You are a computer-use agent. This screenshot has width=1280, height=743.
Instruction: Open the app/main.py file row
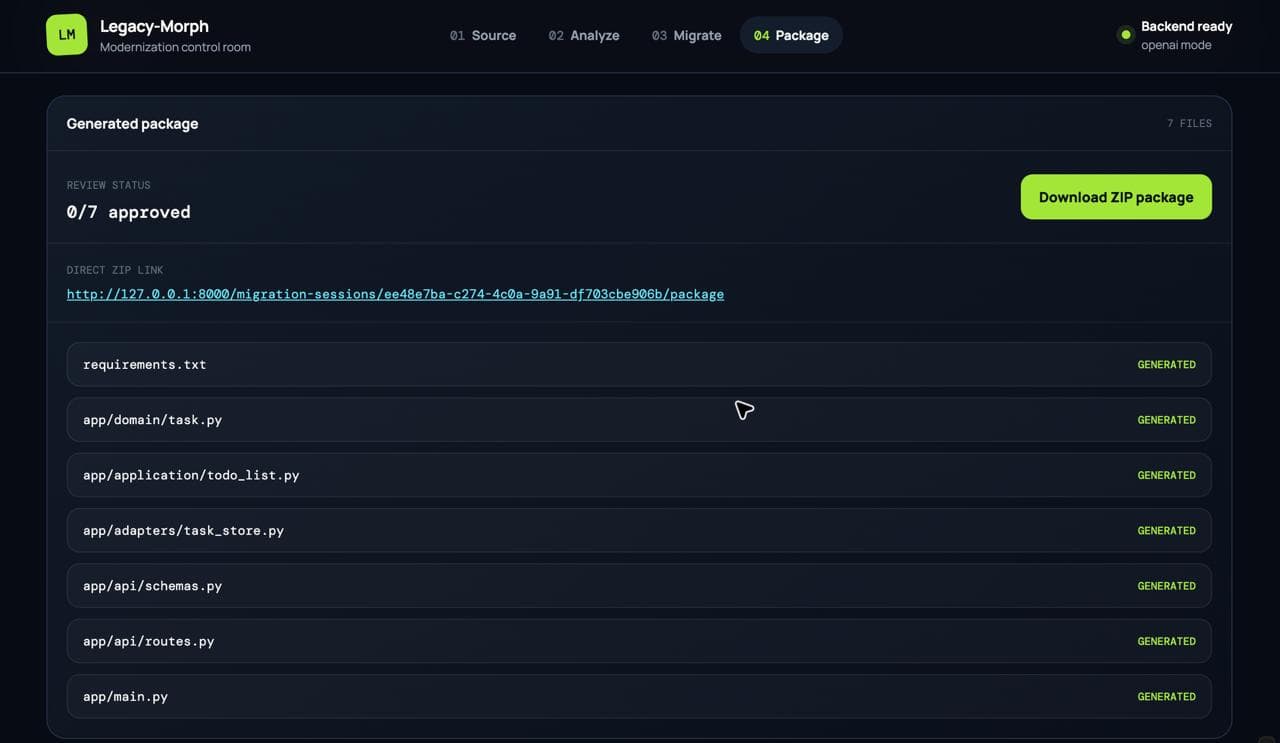coord(639,696)
